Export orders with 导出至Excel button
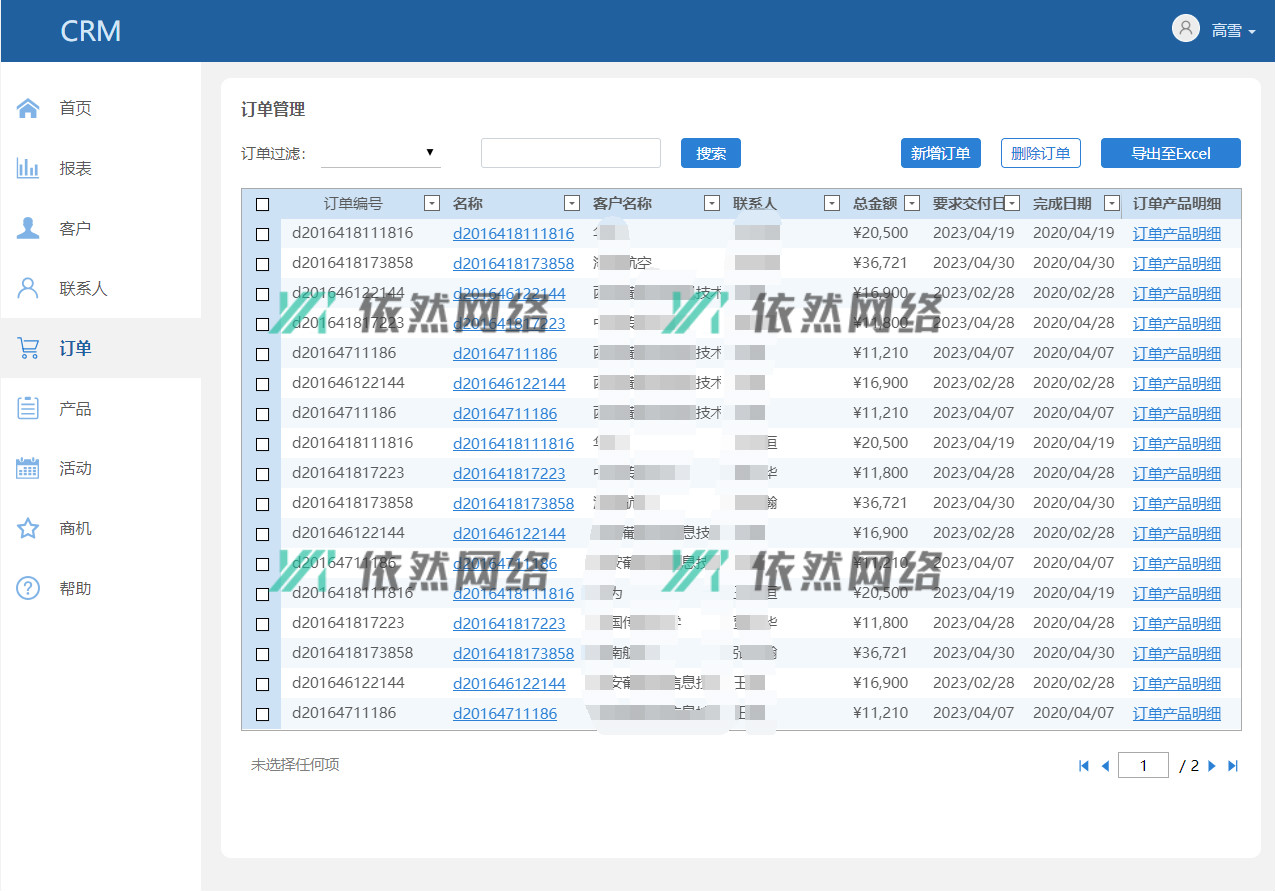This screenshot has width=1275, height=891. [1170, 153]
